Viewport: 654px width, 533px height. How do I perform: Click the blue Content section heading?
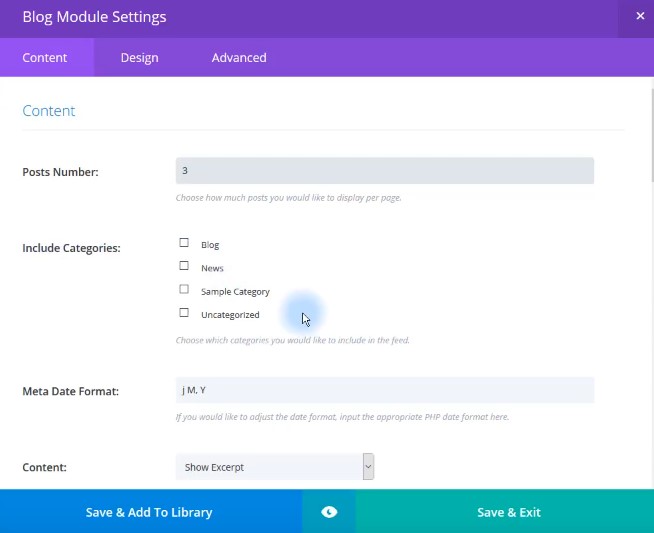[49, 111]
